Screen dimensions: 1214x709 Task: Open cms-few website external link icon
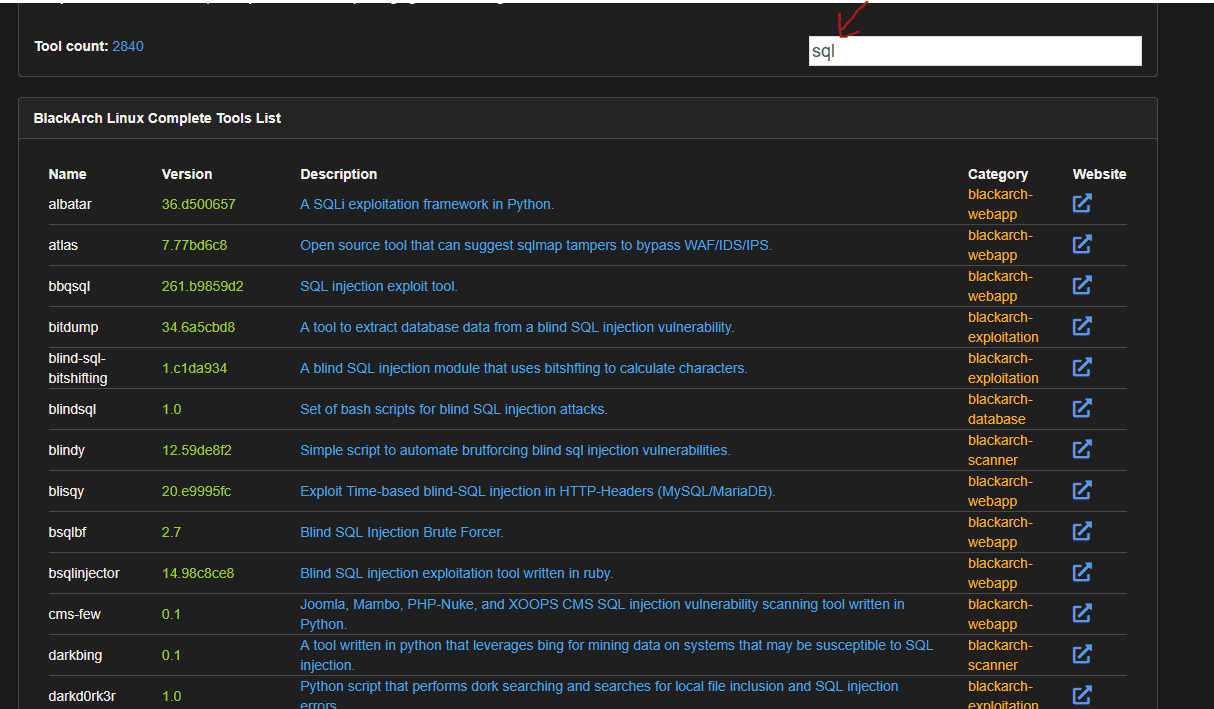(1082, 613)
